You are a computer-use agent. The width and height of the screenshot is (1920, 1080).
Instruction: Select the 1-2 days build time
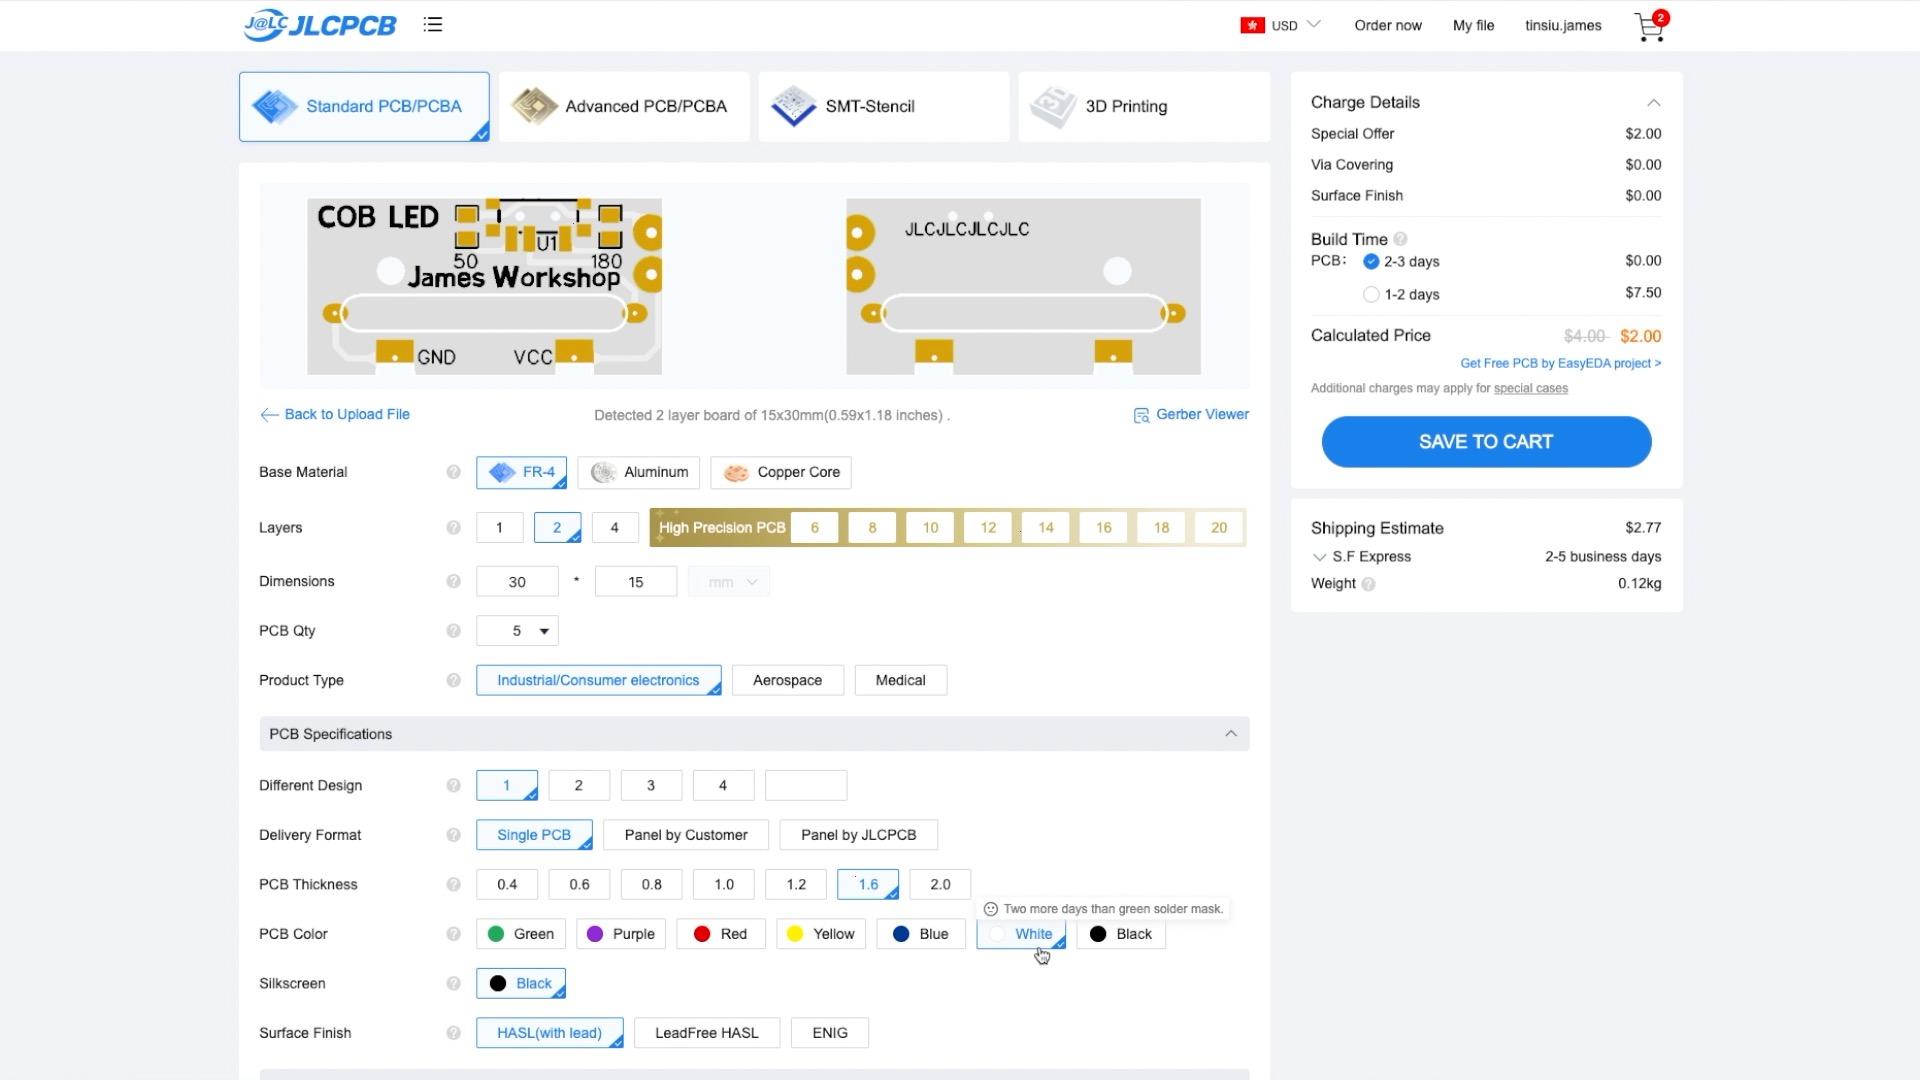click(x=1371, y=295)
